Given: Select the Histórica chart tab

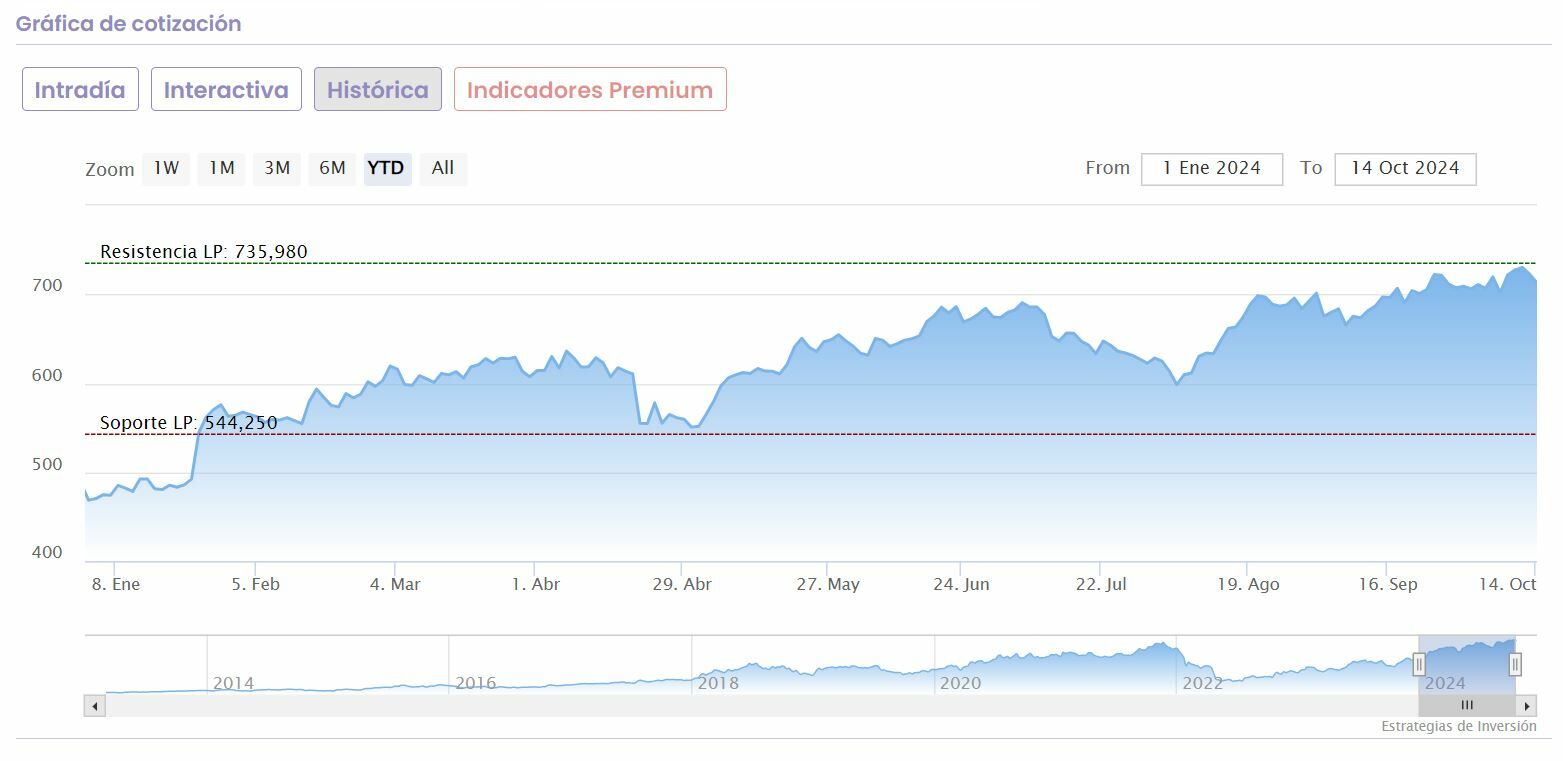Looking at the screenshot, I should coord(377,90).
